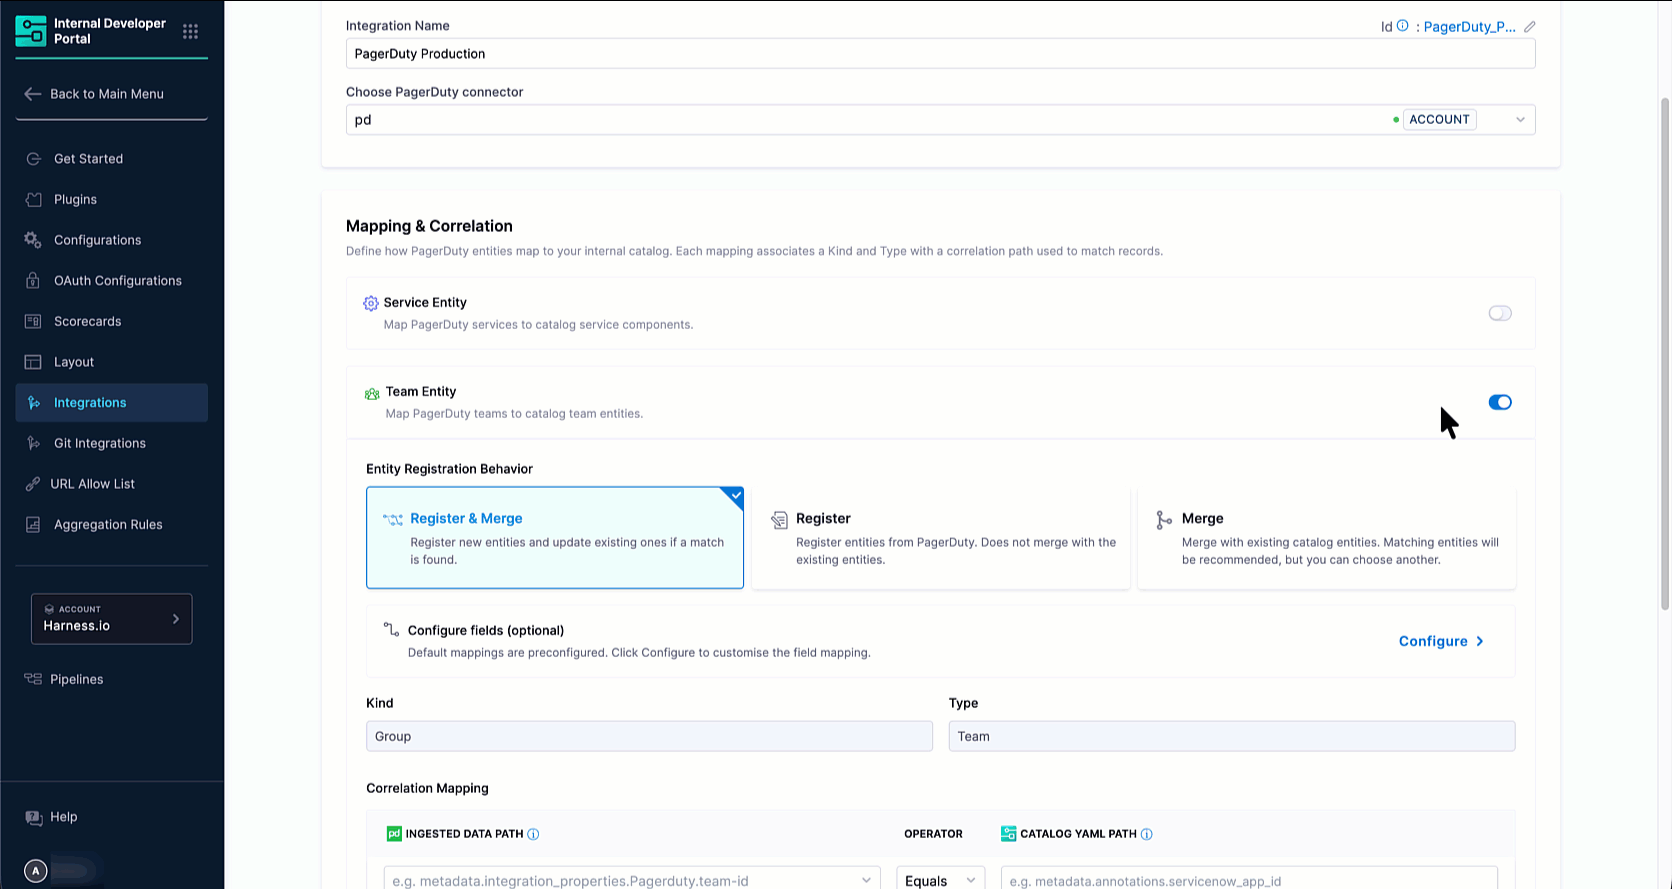1672x889 pixels.
Task: Click the Back to Main Menu arrow
Action: pyautogui.click(x=33, y=94)
